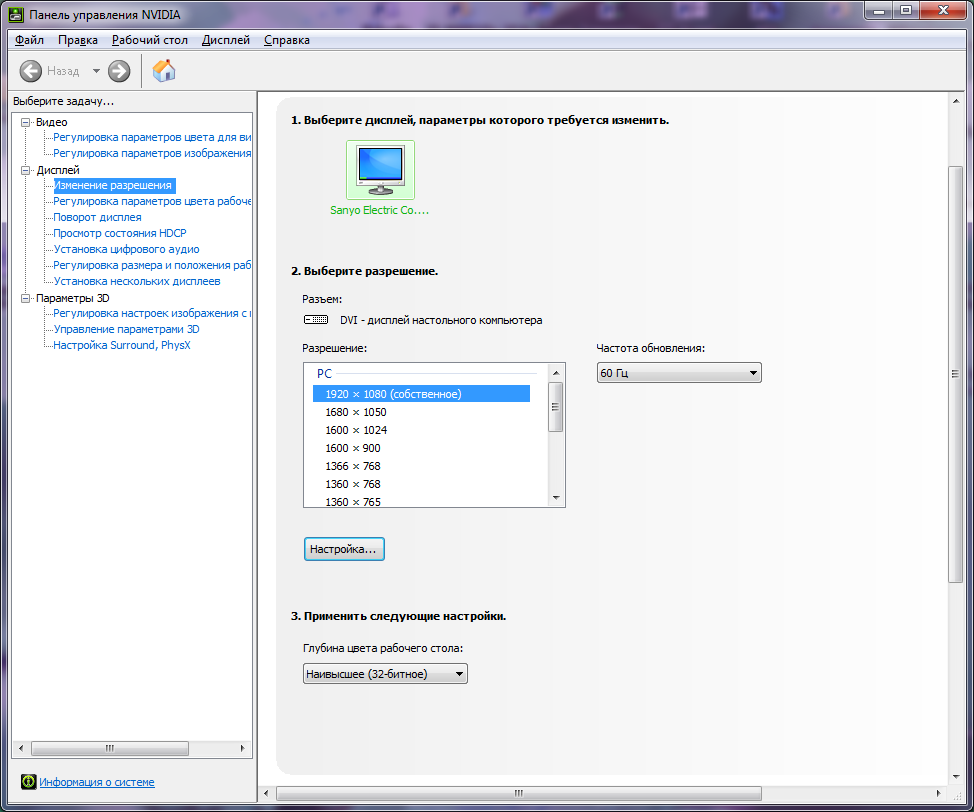
Task: Open the Back history dropdown arrow
Action: 96,71
